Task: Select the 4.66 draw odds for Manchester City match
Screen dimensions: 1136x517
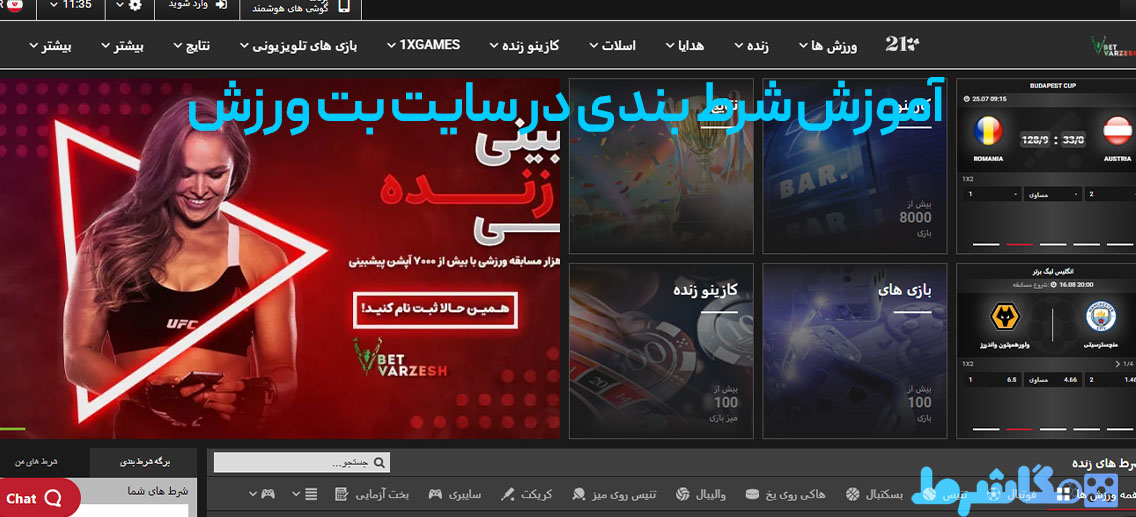Action: [1053, 379]
